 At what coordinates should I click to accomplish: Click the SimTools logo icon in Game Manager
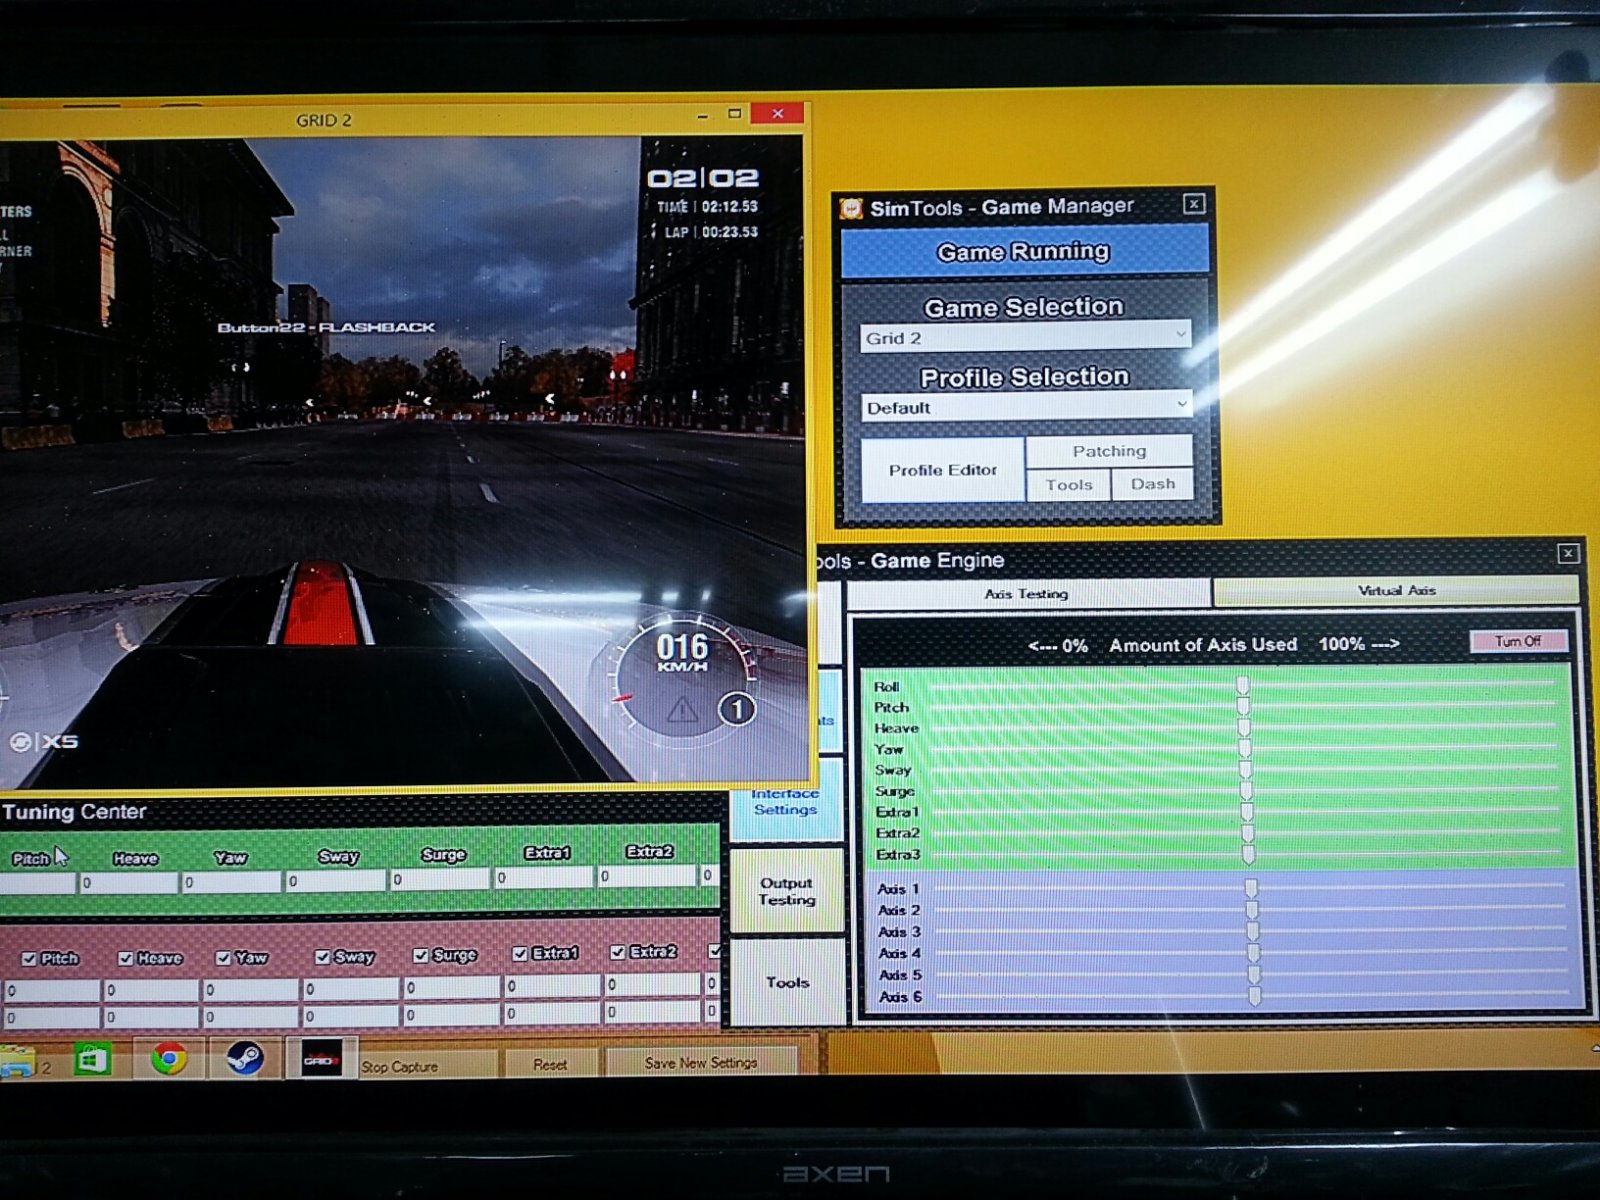coord(852,208)
